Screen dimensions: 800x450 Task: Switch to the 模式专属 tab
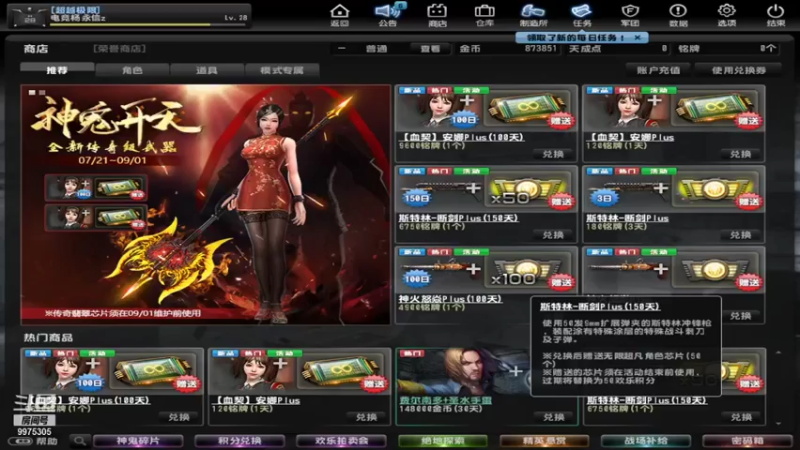click(282, 70)
